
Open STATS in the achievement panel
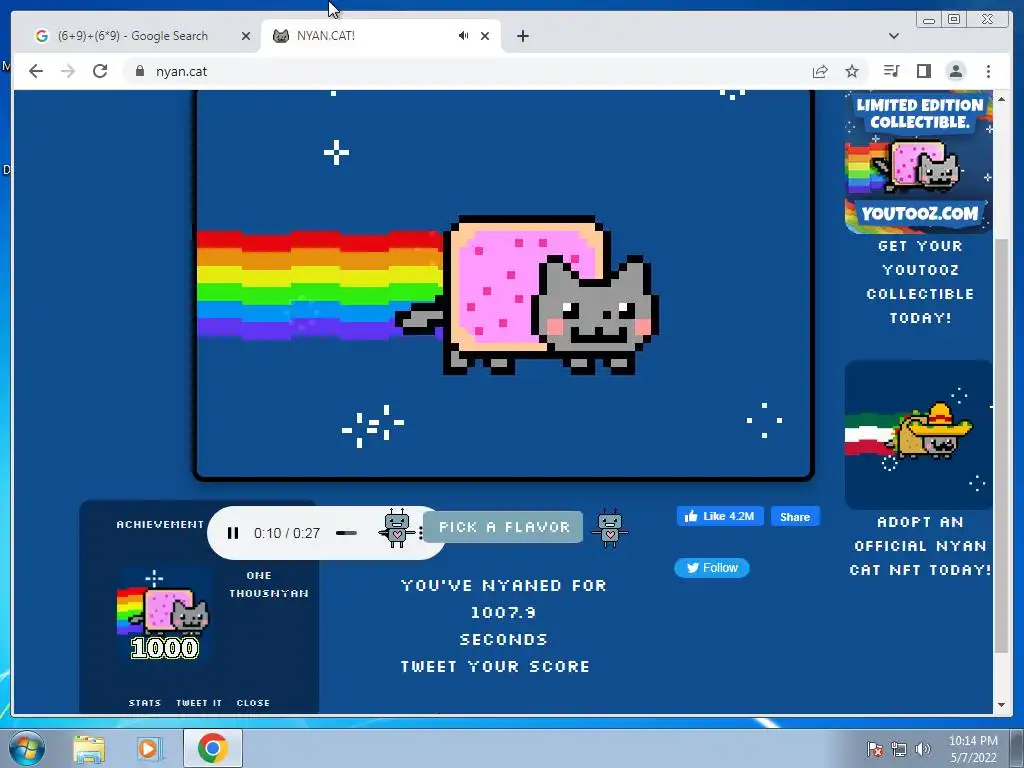tap(145, 703)
